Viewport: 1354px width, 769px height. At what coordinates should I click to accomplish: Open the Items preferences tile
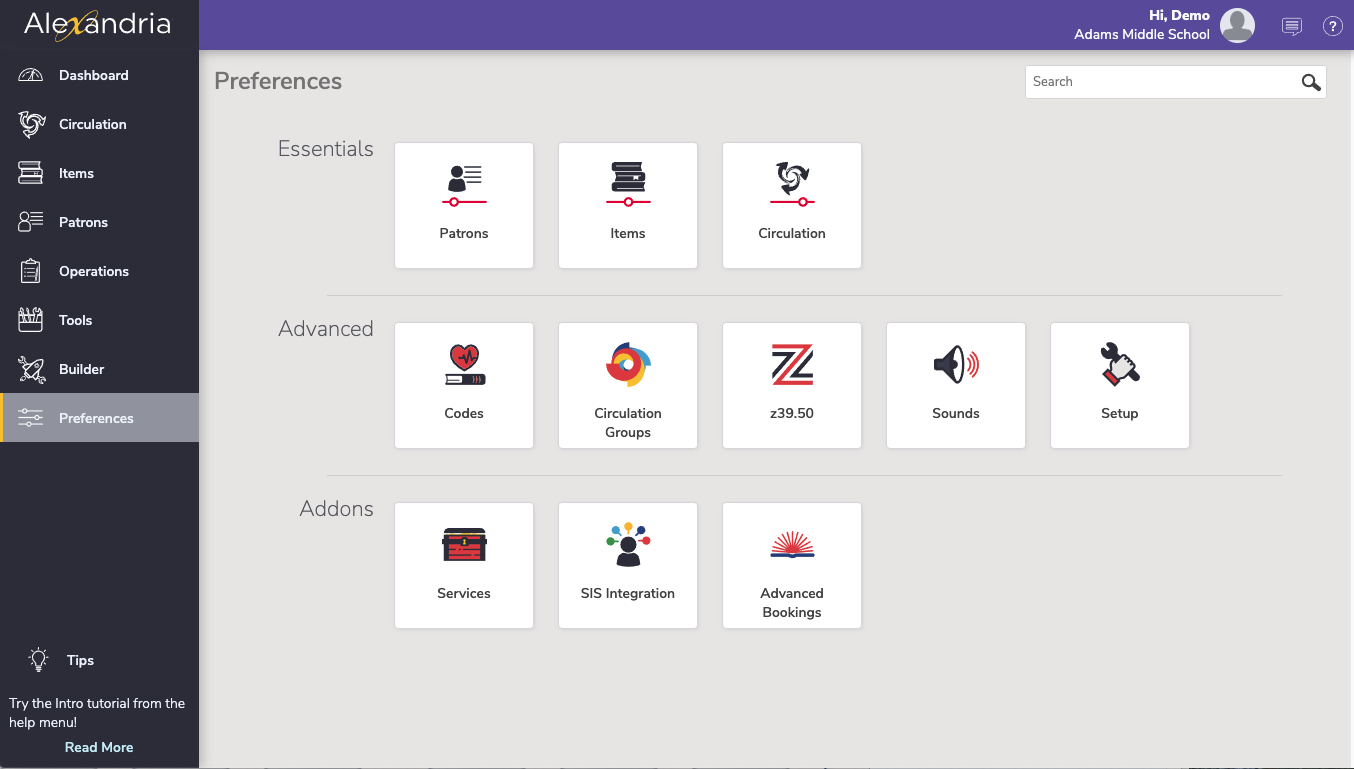tap(628, 205)
